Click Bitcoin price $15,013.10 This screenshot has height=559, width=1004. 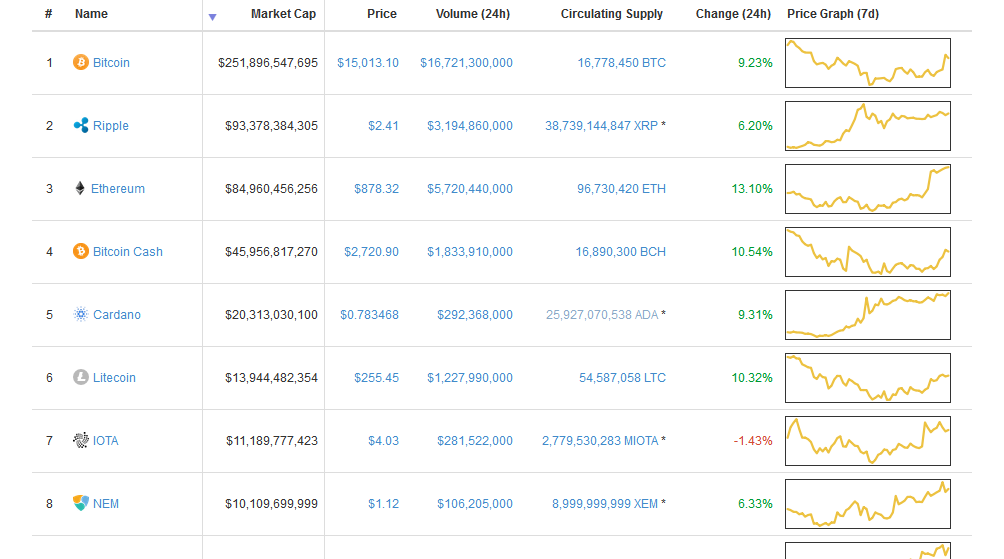tap(368, 63)
